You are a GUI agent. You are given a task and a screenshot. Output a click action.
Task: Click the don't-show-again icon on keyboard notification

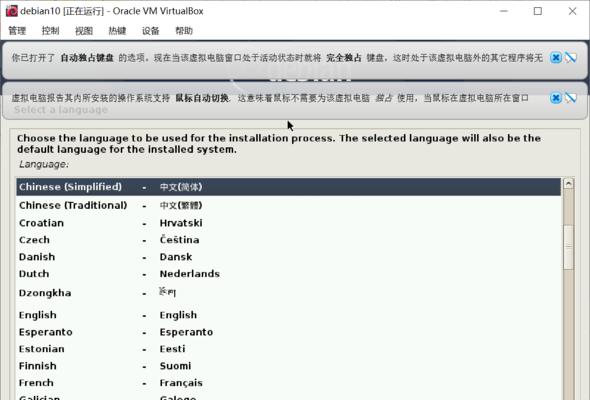[571, 58]
